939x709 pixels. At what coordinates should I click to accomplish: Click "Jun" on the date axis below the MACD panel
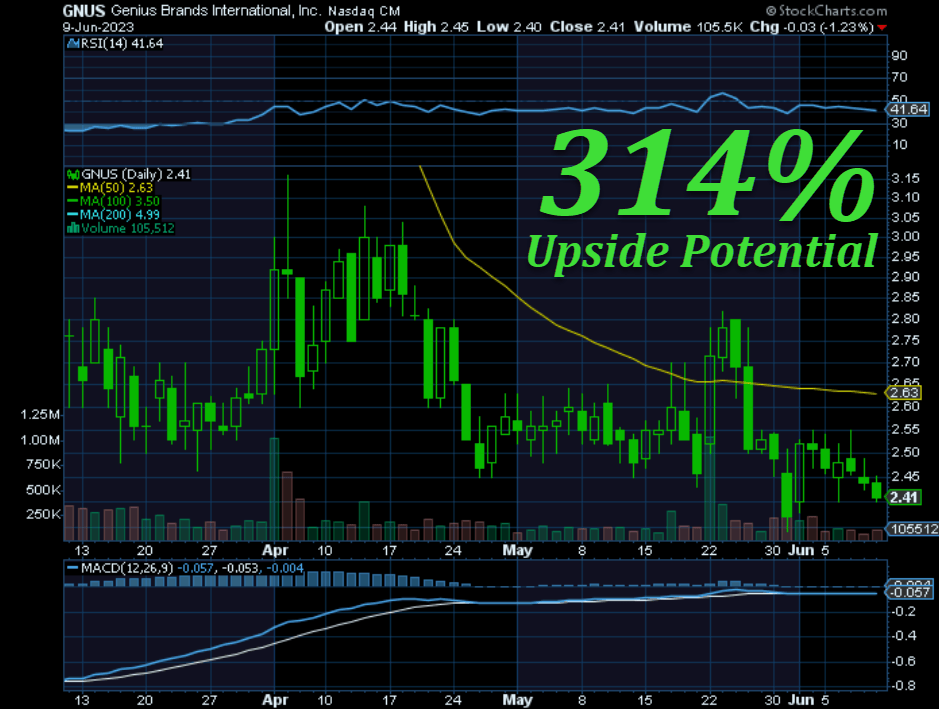[801, 699]
